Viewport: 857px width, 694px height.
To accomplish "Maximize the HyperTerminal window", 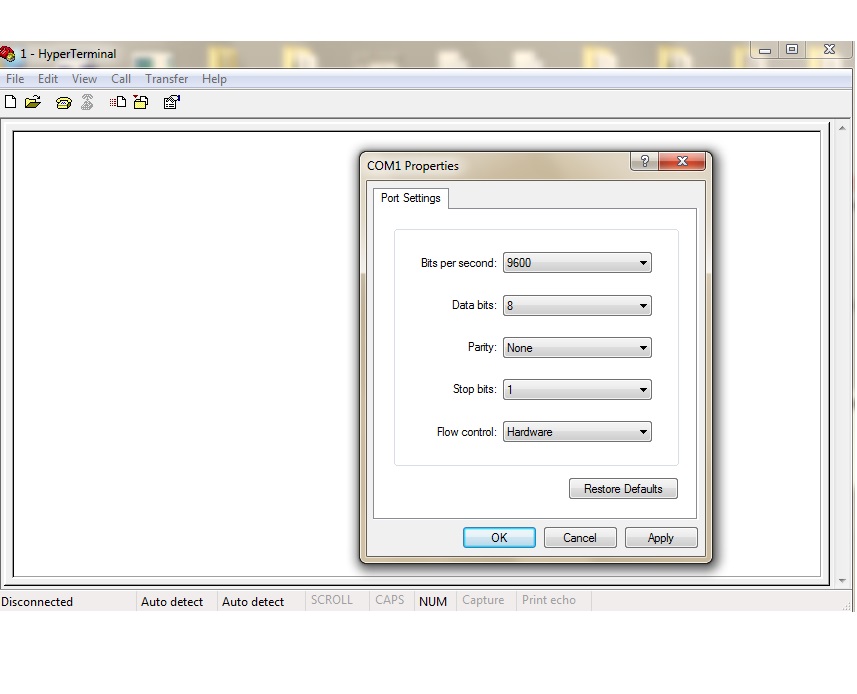I will coord(791,49).
